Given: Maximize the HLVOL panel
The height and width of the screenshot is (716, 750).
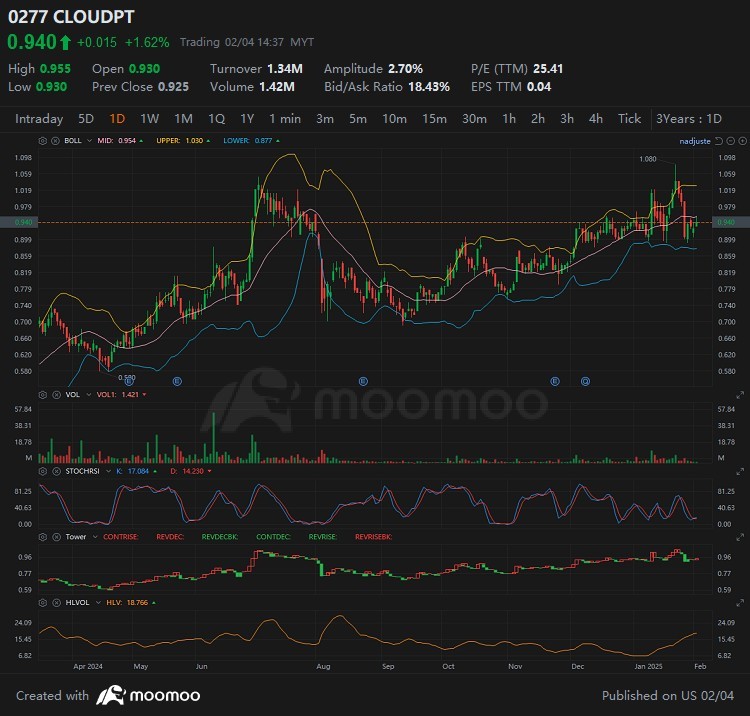Looking at the screenshot, I should pyautogui.click(x=740, y=603).
